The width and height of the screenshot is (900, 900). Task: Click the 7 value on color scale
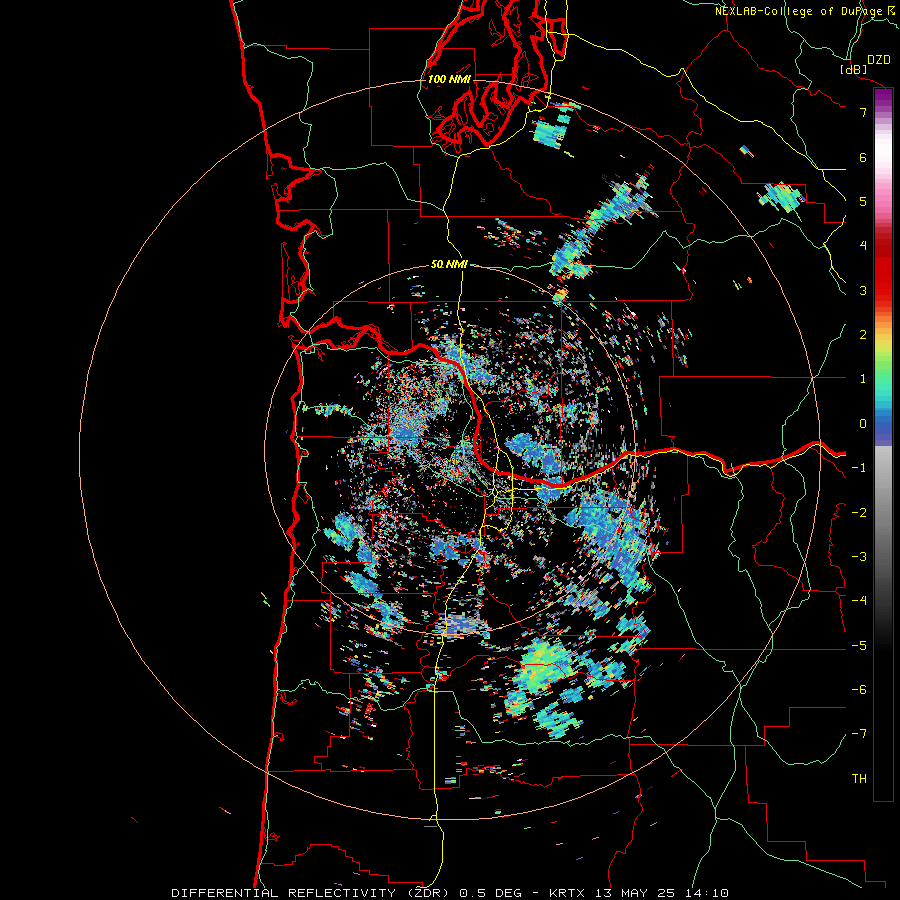coord(863,112)
